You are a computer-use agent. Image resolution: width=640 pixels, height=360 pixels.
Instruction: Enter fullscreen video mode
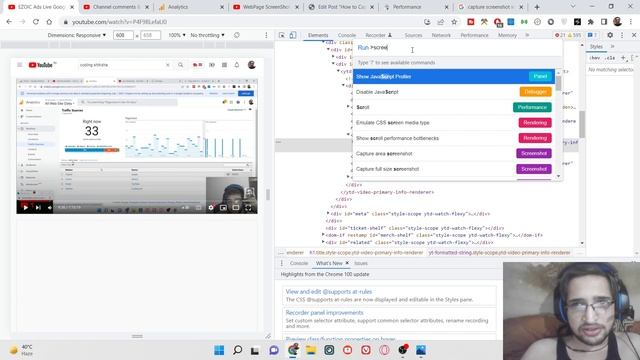click(x=248, y=208)
